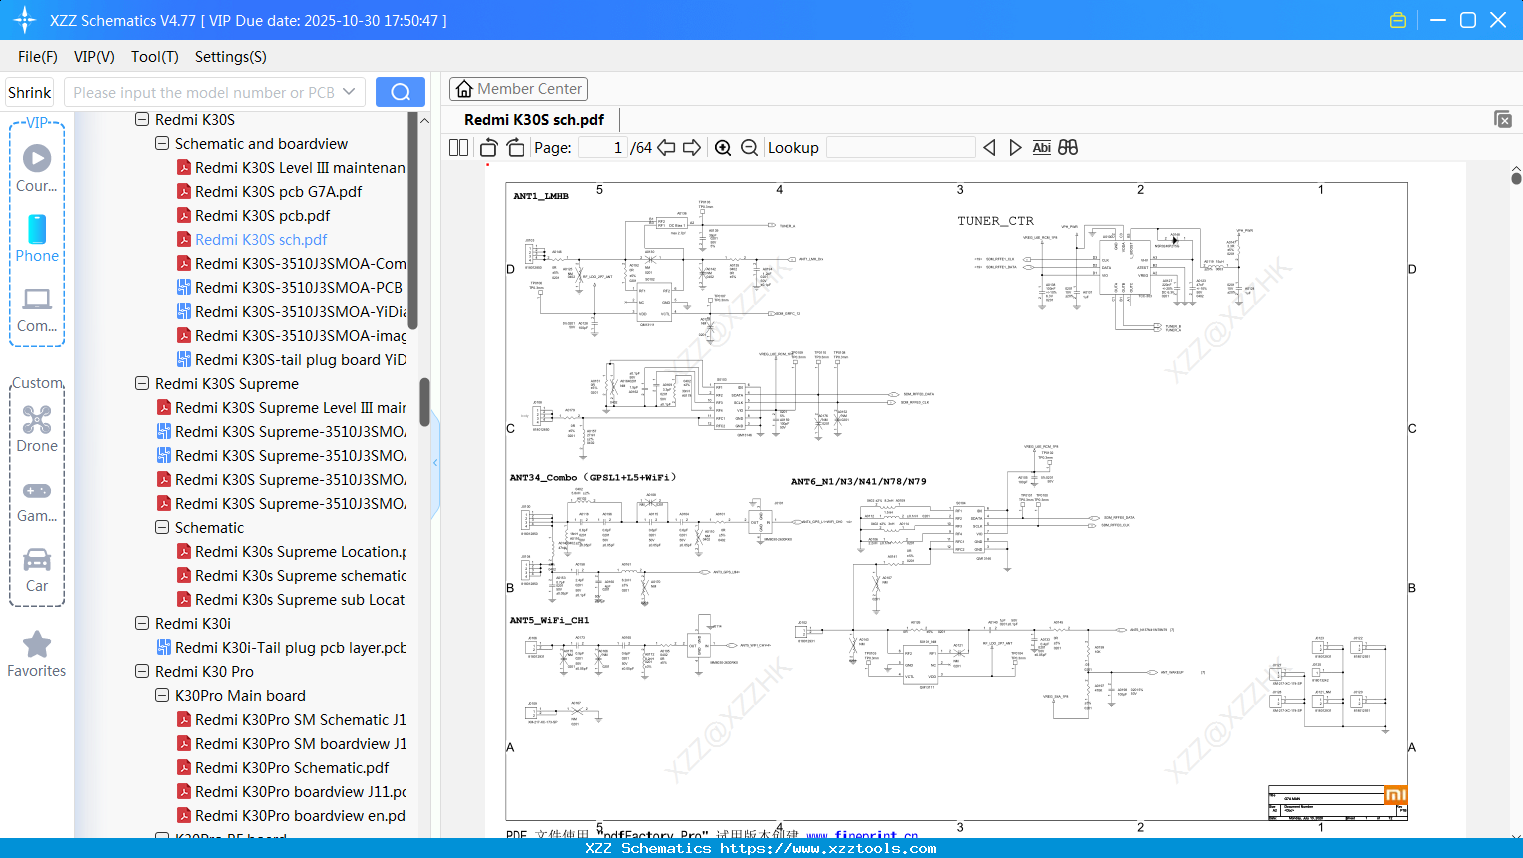The image size is (1523, 858).
Task: Toggle two-page view layout icon
Action: click(x=459, y=148)
